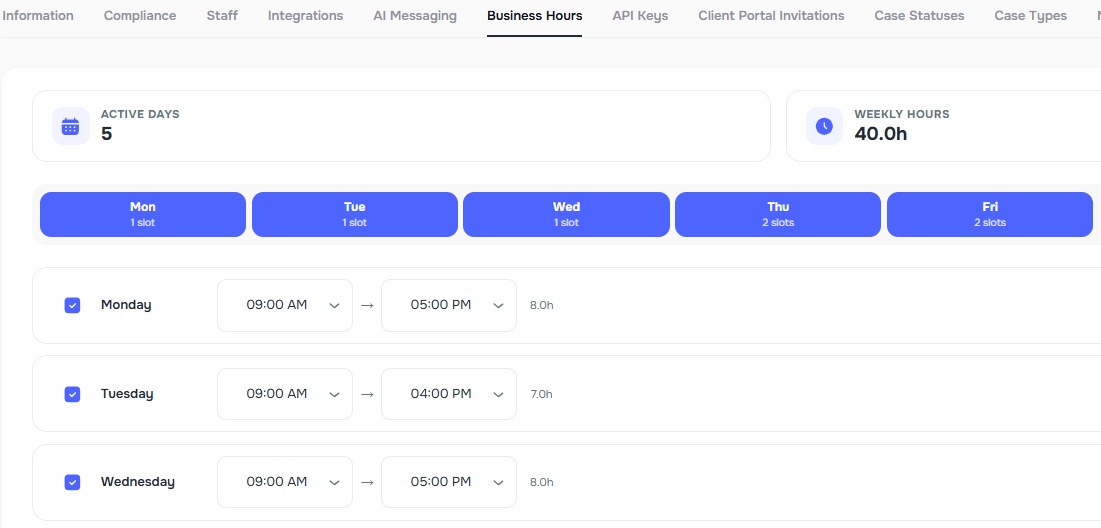The height and width of the screenshot is (528, 1101).
Task: Uncheck the Monday checkbox
Action: [72, 305]
